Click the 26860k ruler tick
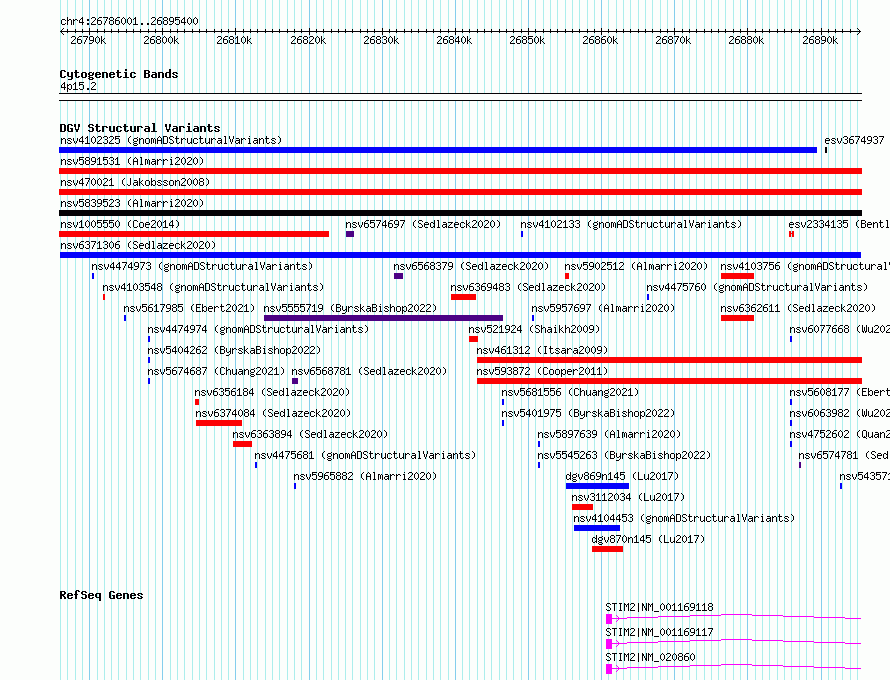This screenshot has width=890, height=680. (600, 40)
